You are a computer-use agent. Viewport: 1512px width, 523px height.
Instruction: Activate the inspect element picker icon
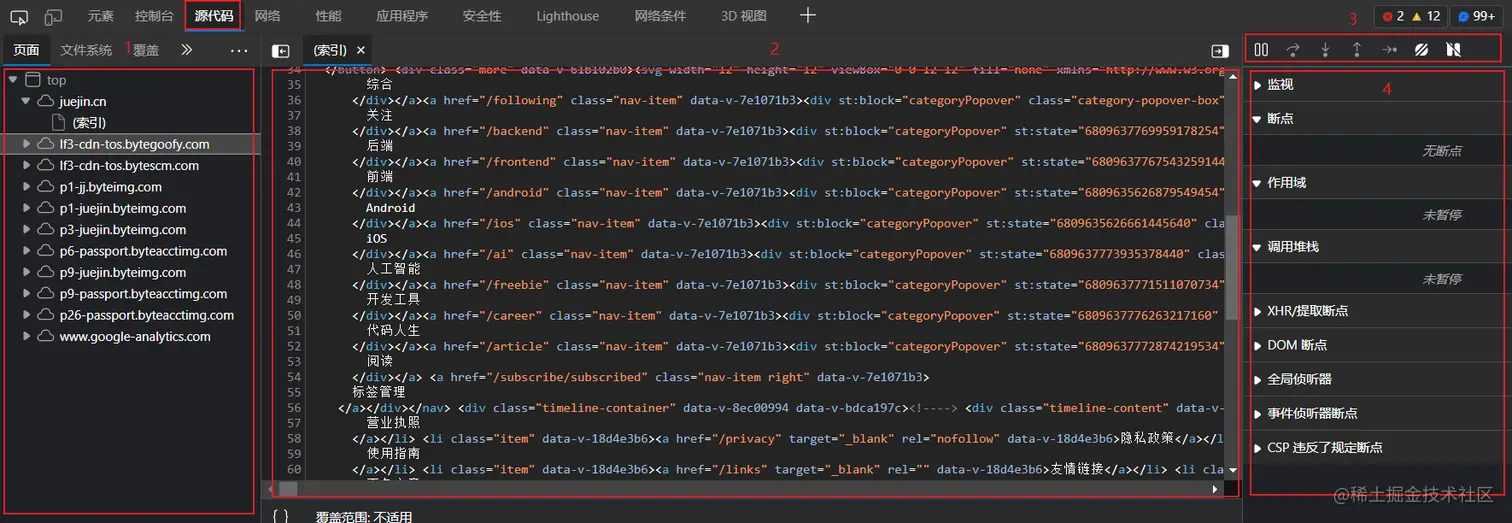pos(19,17)
